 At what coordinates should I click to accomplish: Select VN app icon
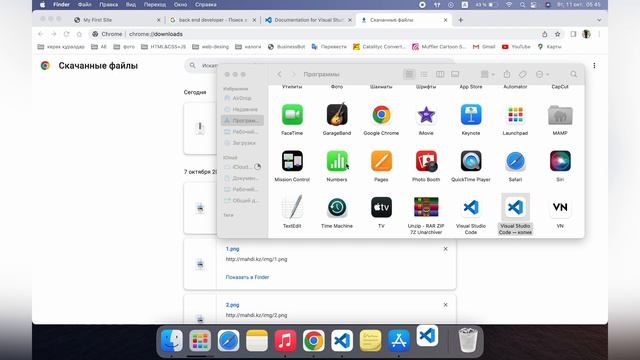coord(560,207)
